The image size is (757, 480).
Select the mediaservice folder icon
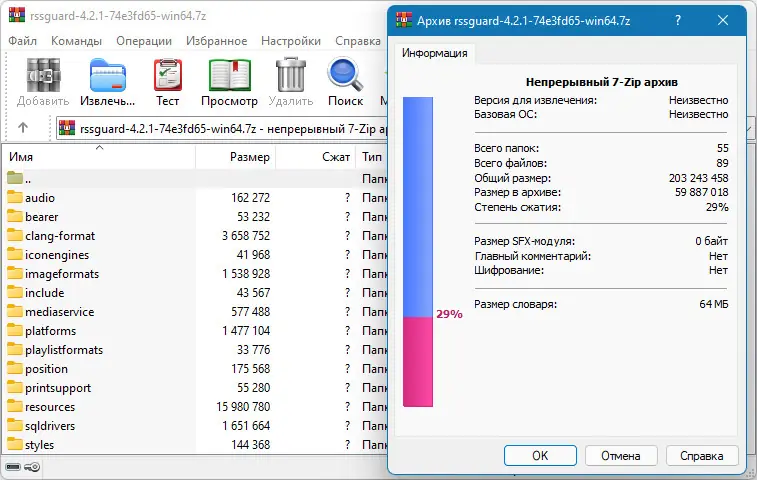[15, 311]
